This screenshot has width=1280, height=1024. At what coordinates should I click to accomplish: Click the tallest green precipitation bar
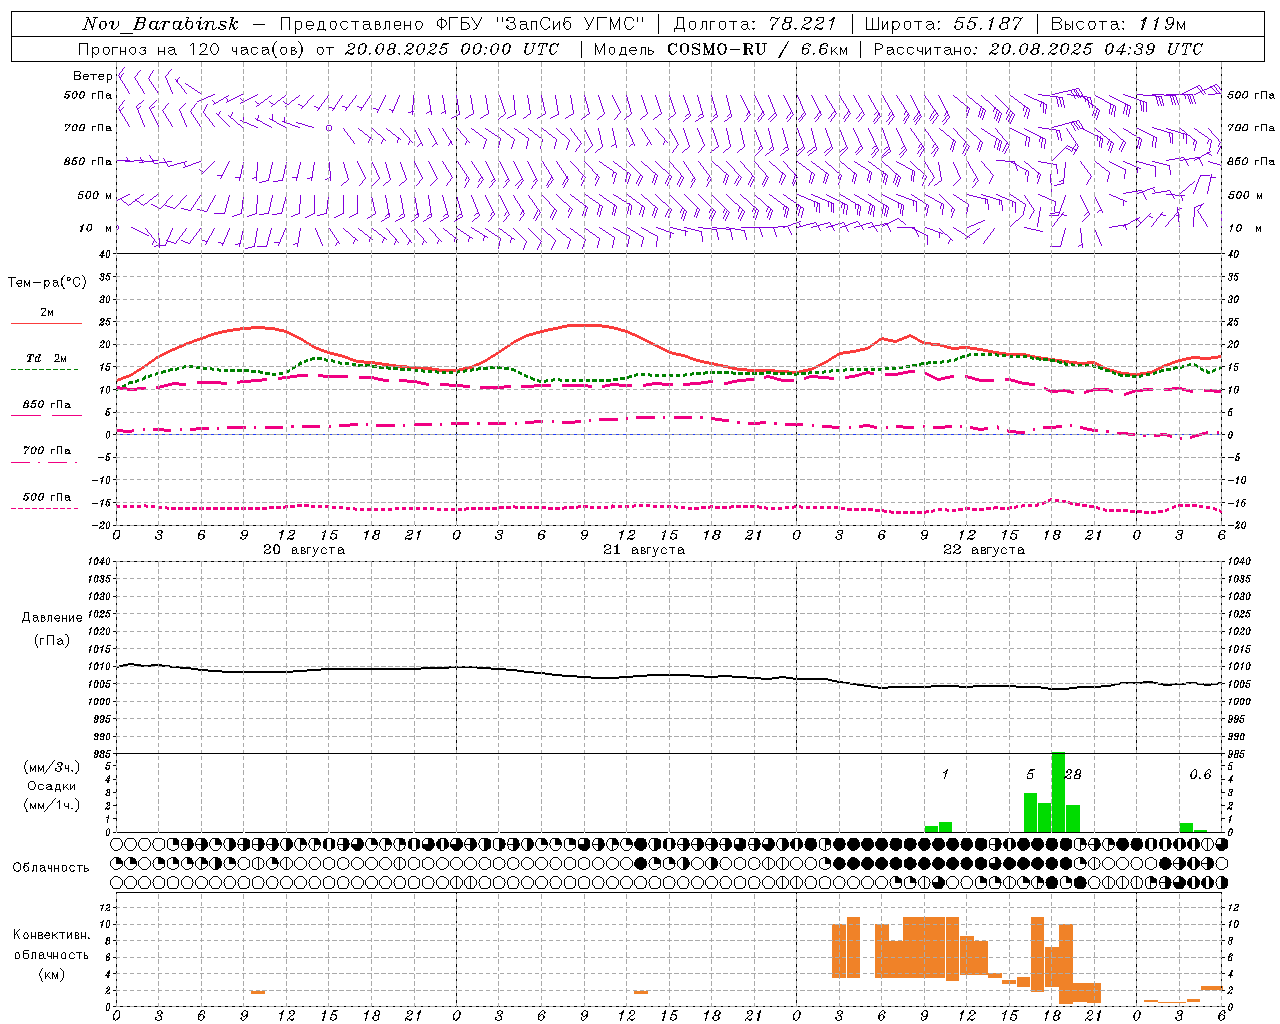(1058, 792)
